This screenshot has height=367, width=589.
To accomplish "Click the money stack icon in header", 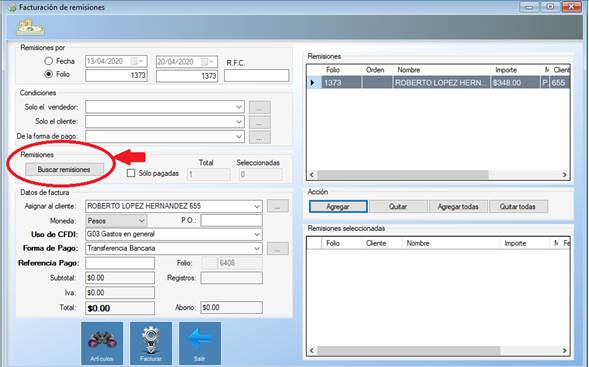I will (30, 27).
